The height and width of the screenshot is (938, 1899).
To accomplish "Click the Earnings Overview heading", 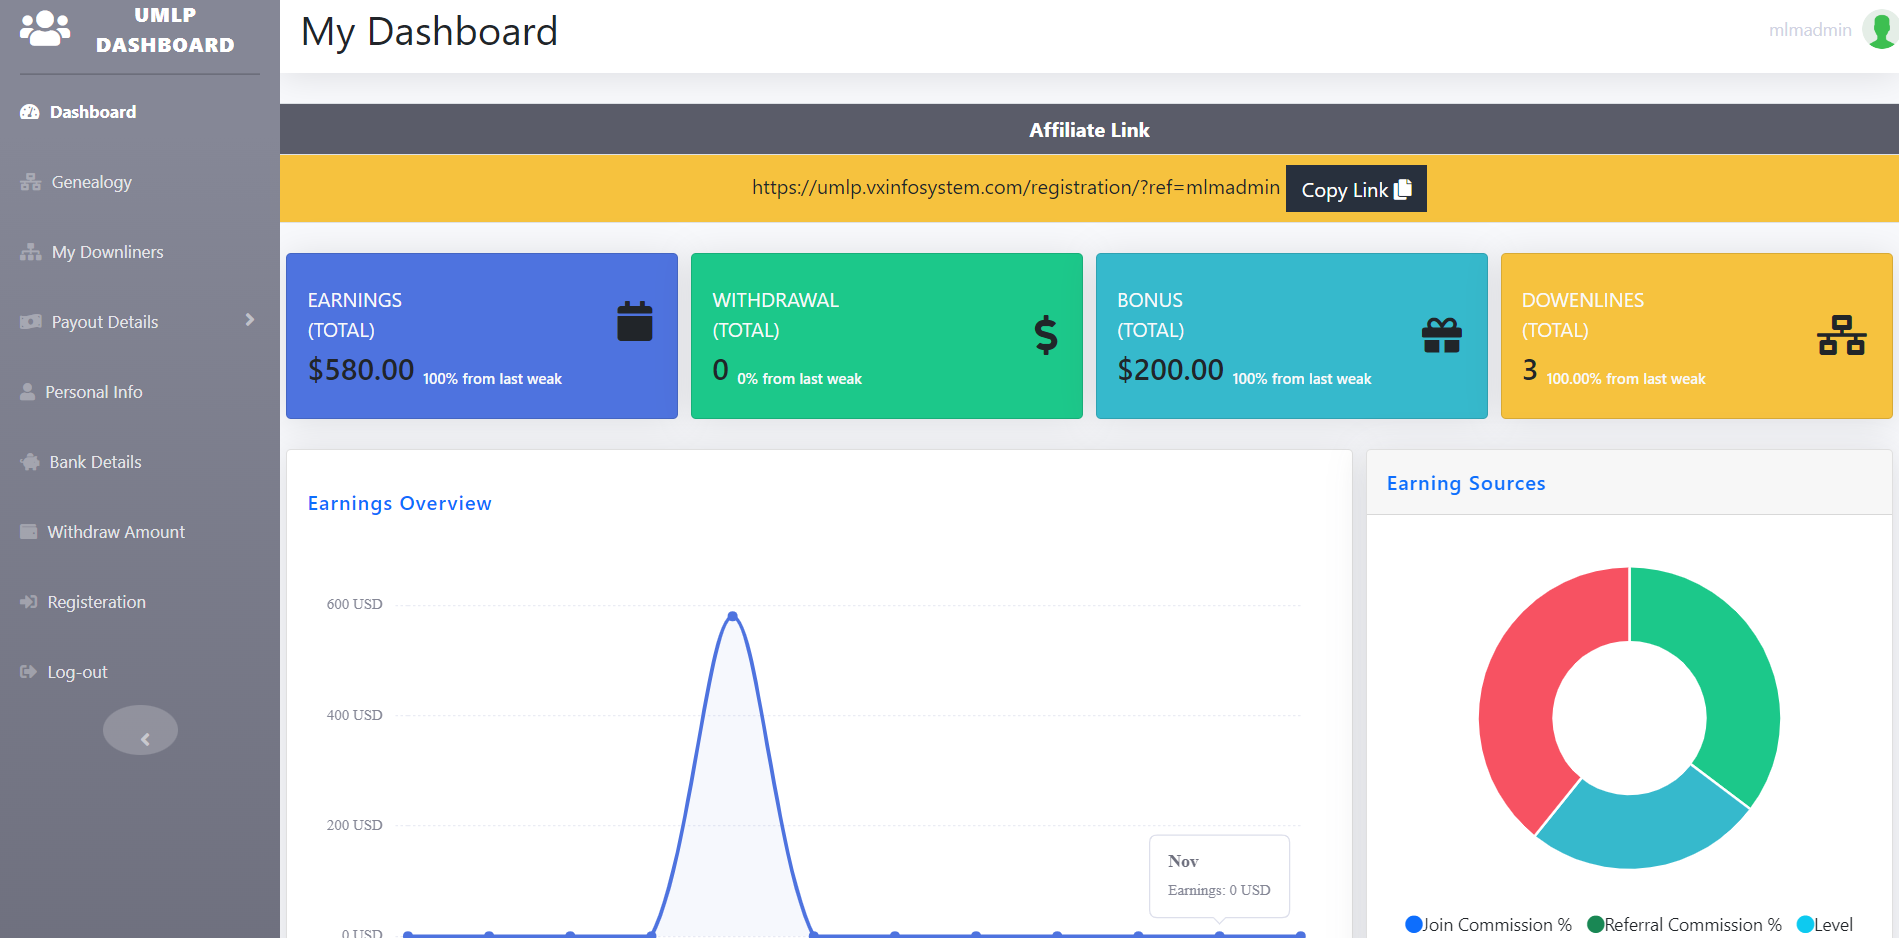I will tap(400, 503).
